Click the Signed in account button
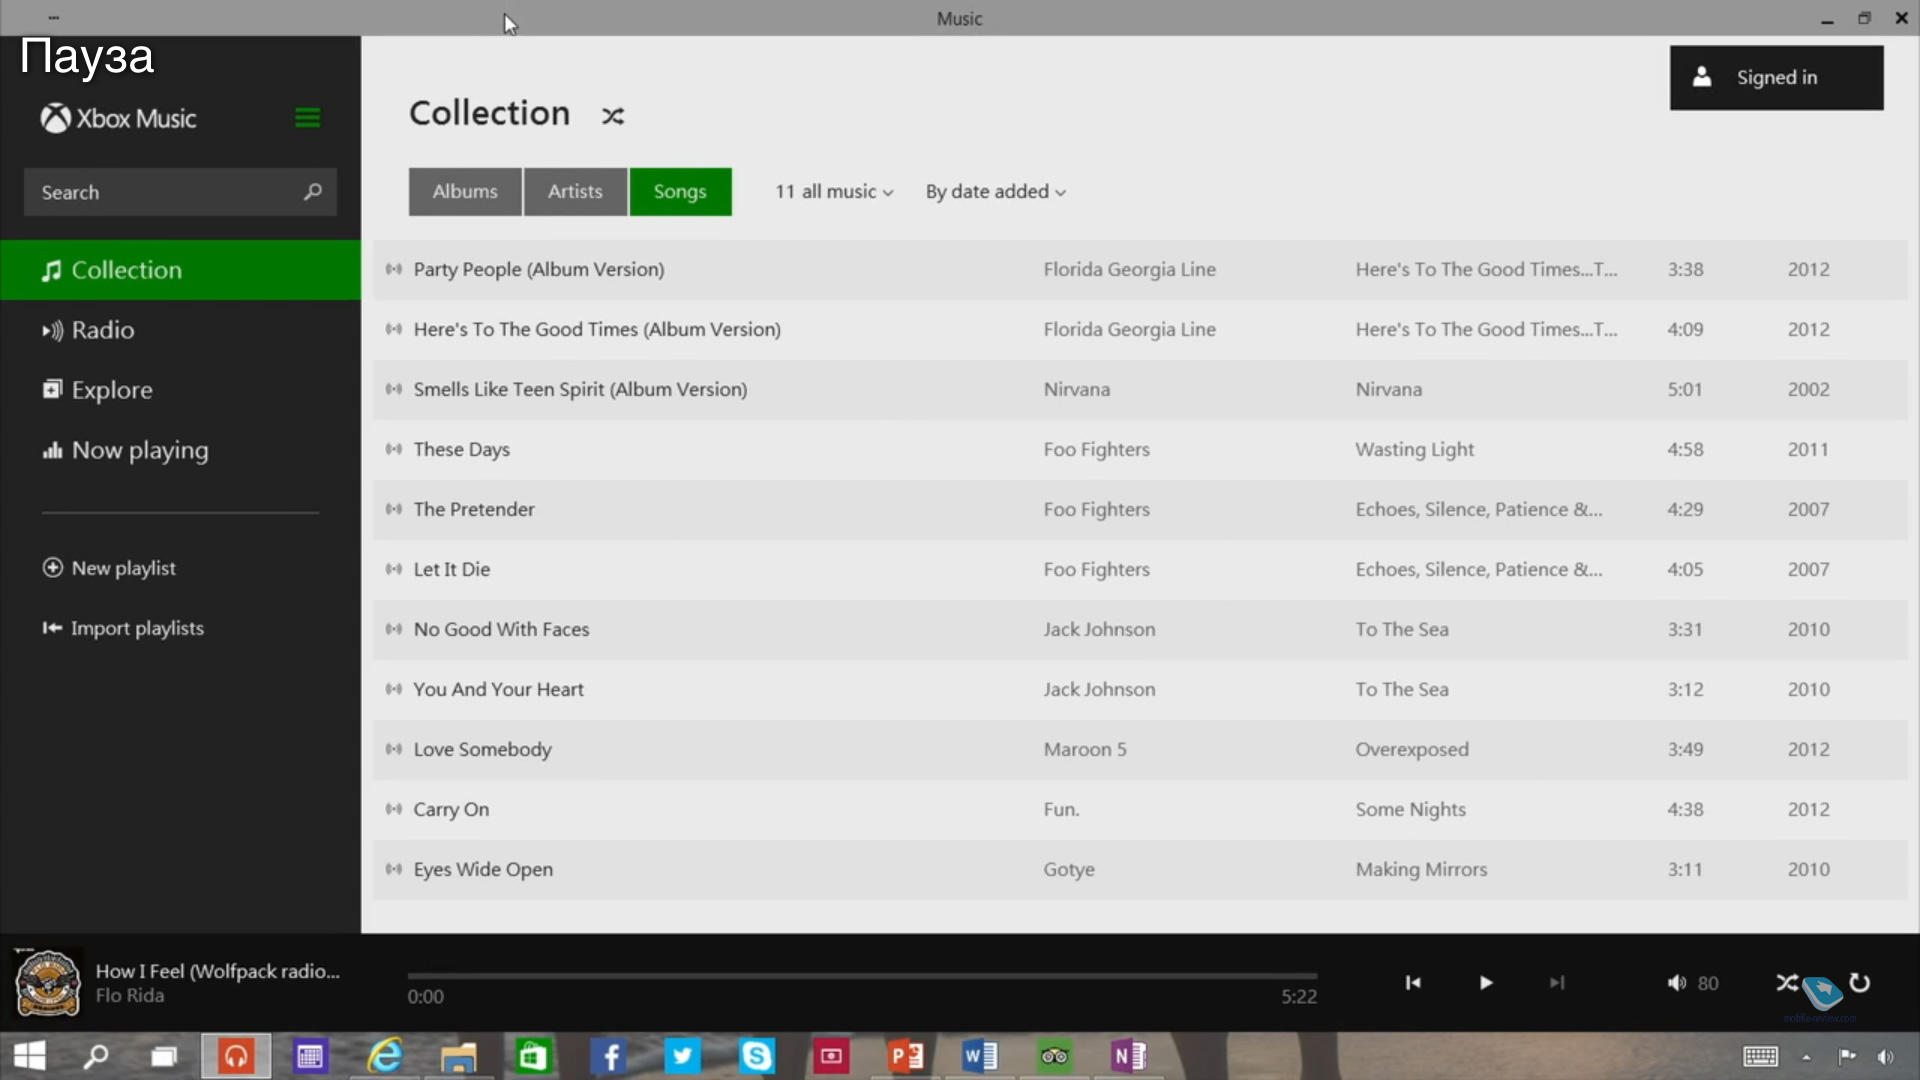The width and height of the screenshot is (1920, 1080). pos(1776,77)
